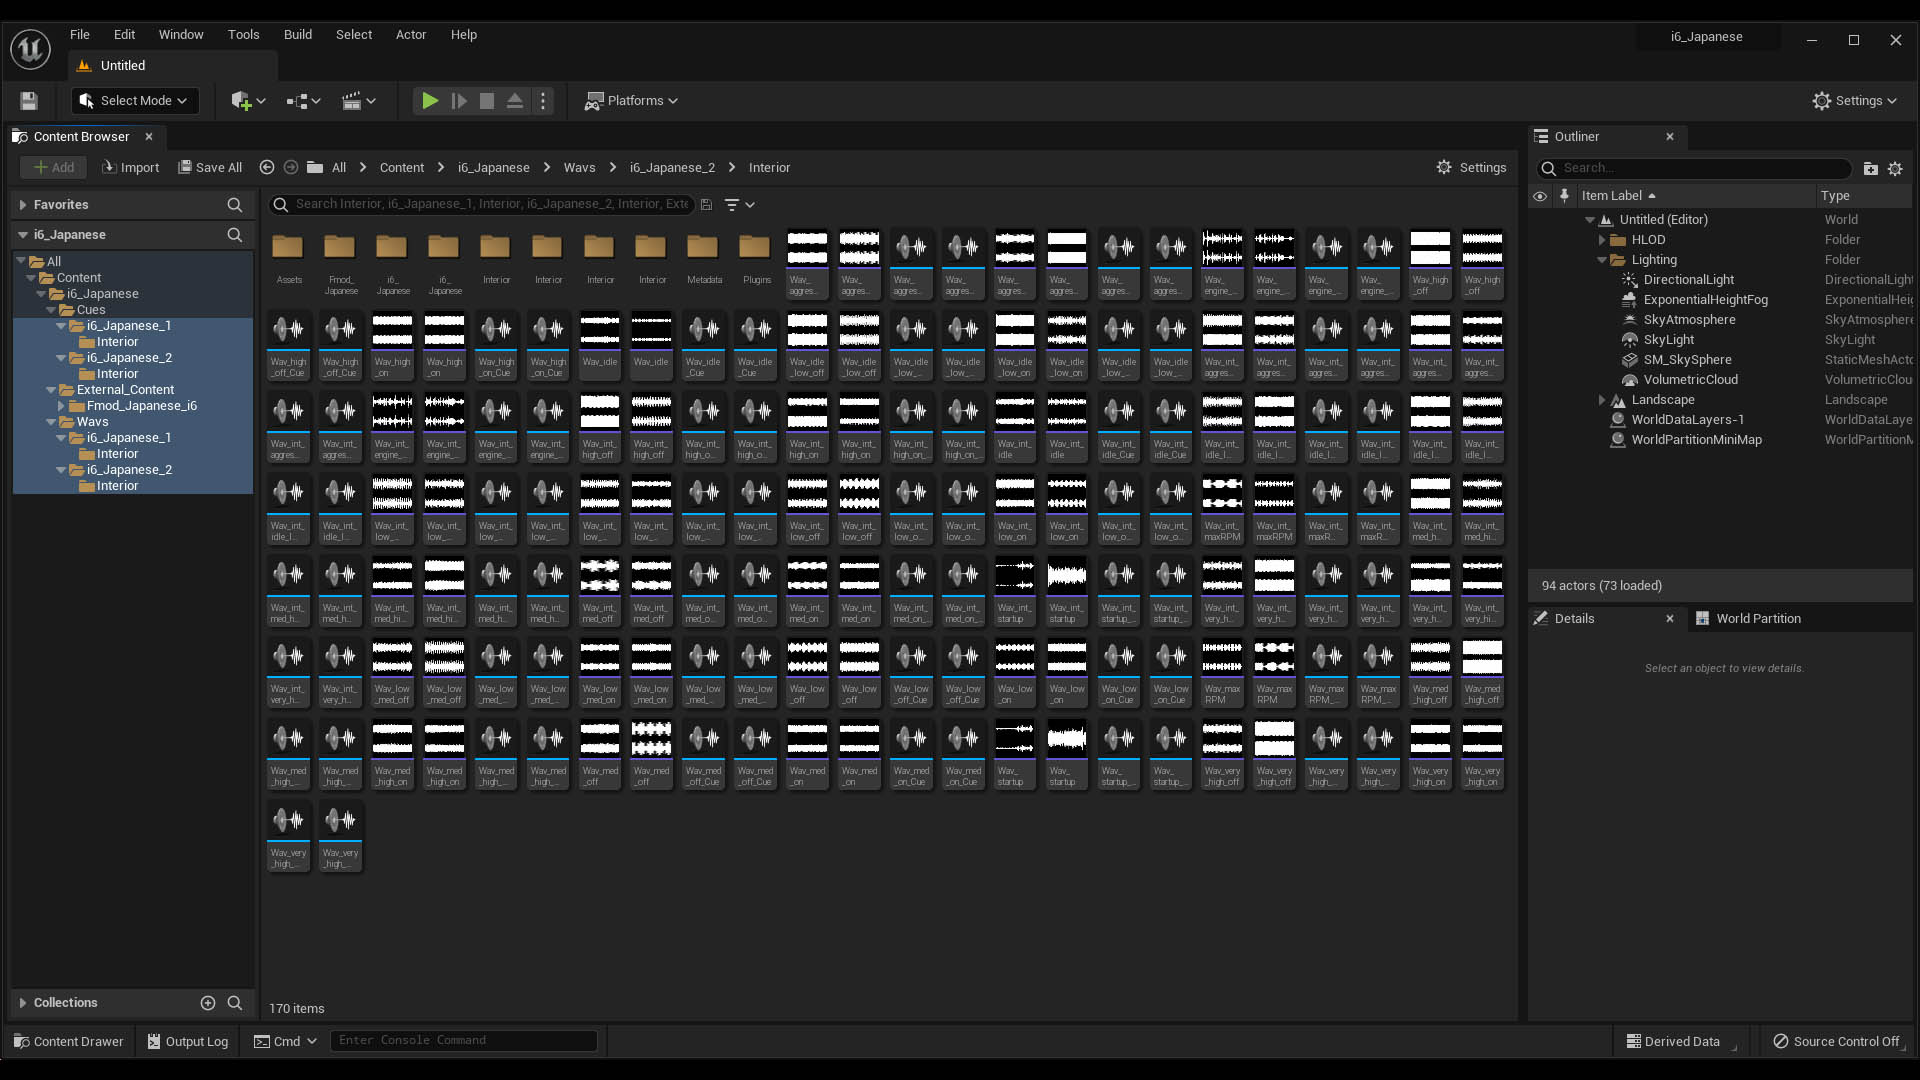Expand the Landscape folder in Outliner
Screen dimensions: 1920x1080
click(x=1602, y=400)
